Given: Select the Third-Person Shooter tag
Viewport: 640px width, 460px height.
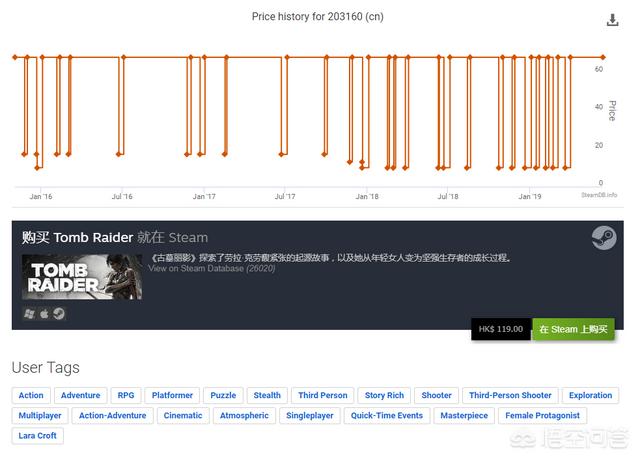Looking at the screenshot, I should [510, 396].
